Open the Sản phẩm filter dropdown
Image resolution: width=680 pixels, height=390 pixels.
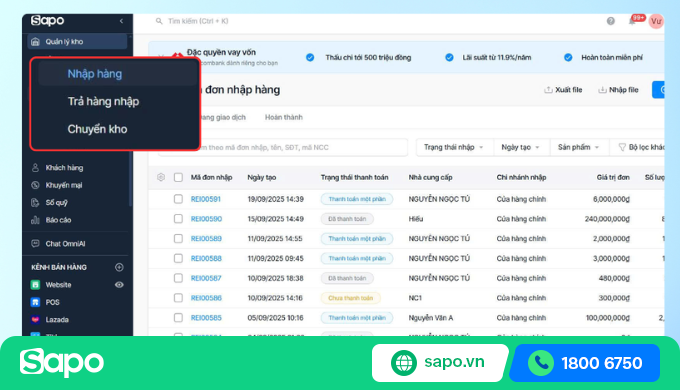coord(579,147)
